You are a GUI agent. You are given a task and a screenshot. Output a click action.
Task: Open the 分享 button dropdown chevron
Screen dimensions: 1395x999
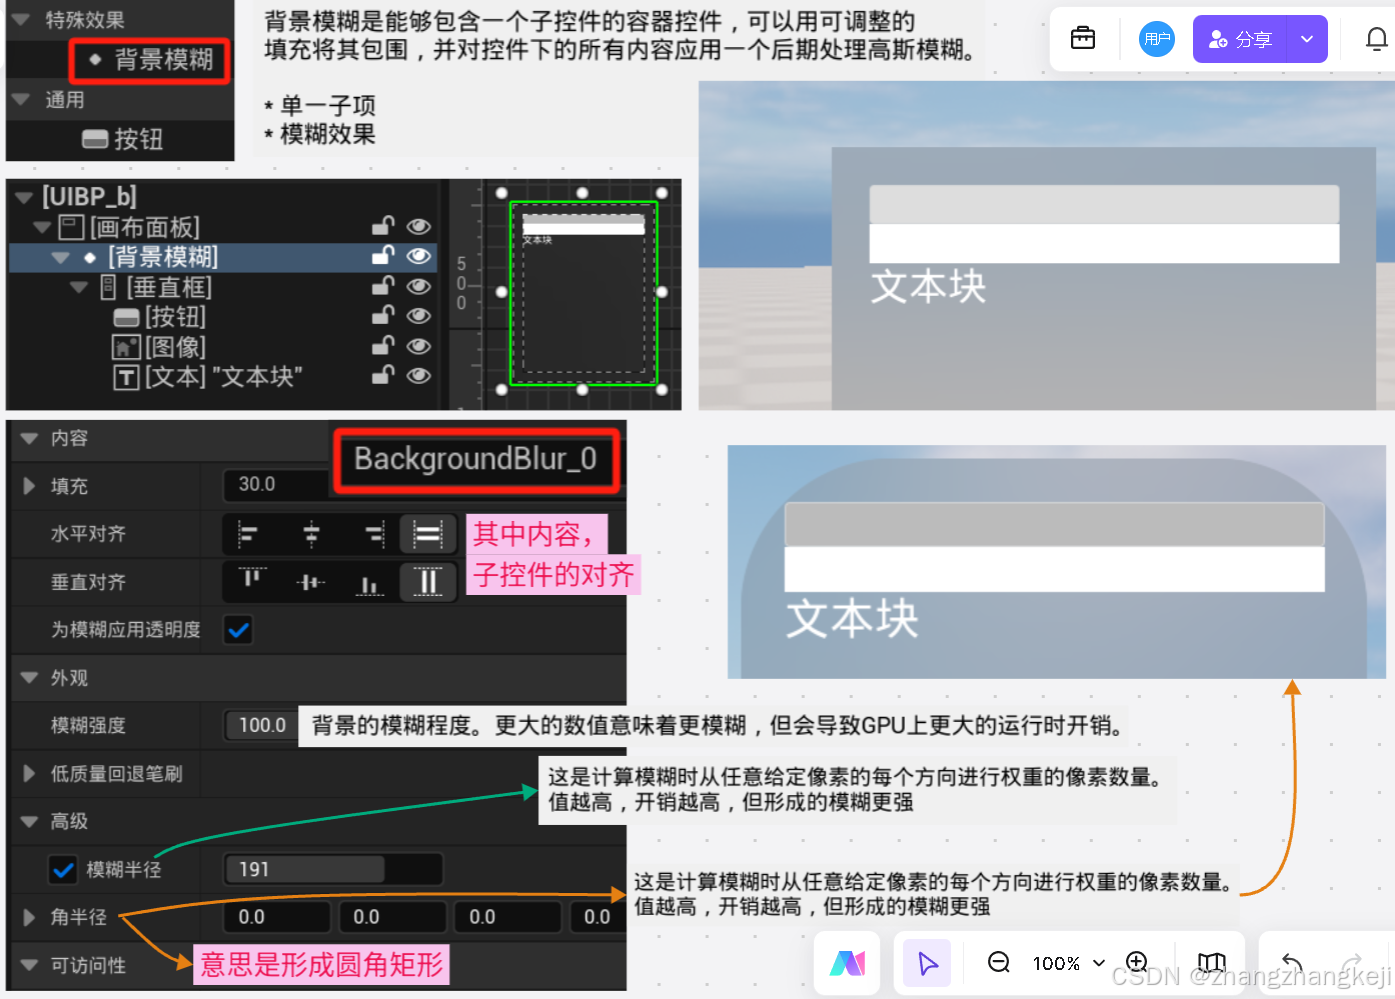pos(1306,38)
